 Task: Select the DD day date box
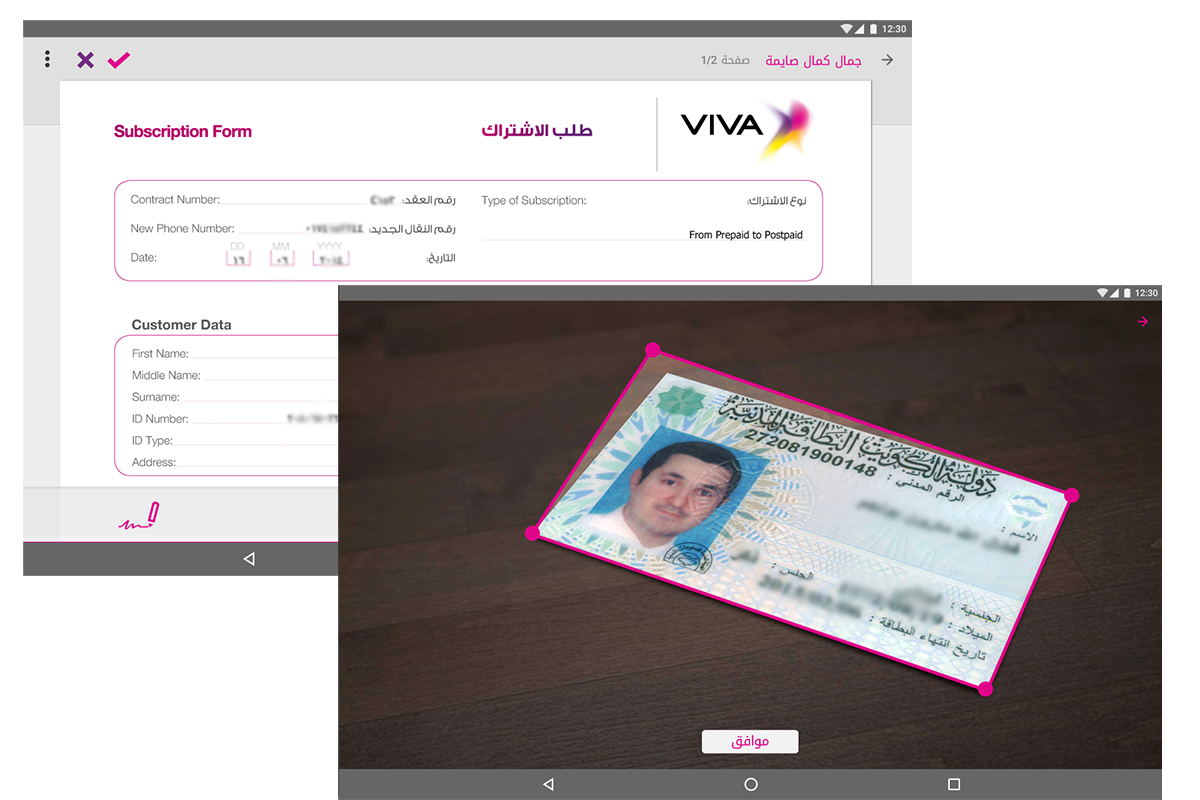(238, 258)
